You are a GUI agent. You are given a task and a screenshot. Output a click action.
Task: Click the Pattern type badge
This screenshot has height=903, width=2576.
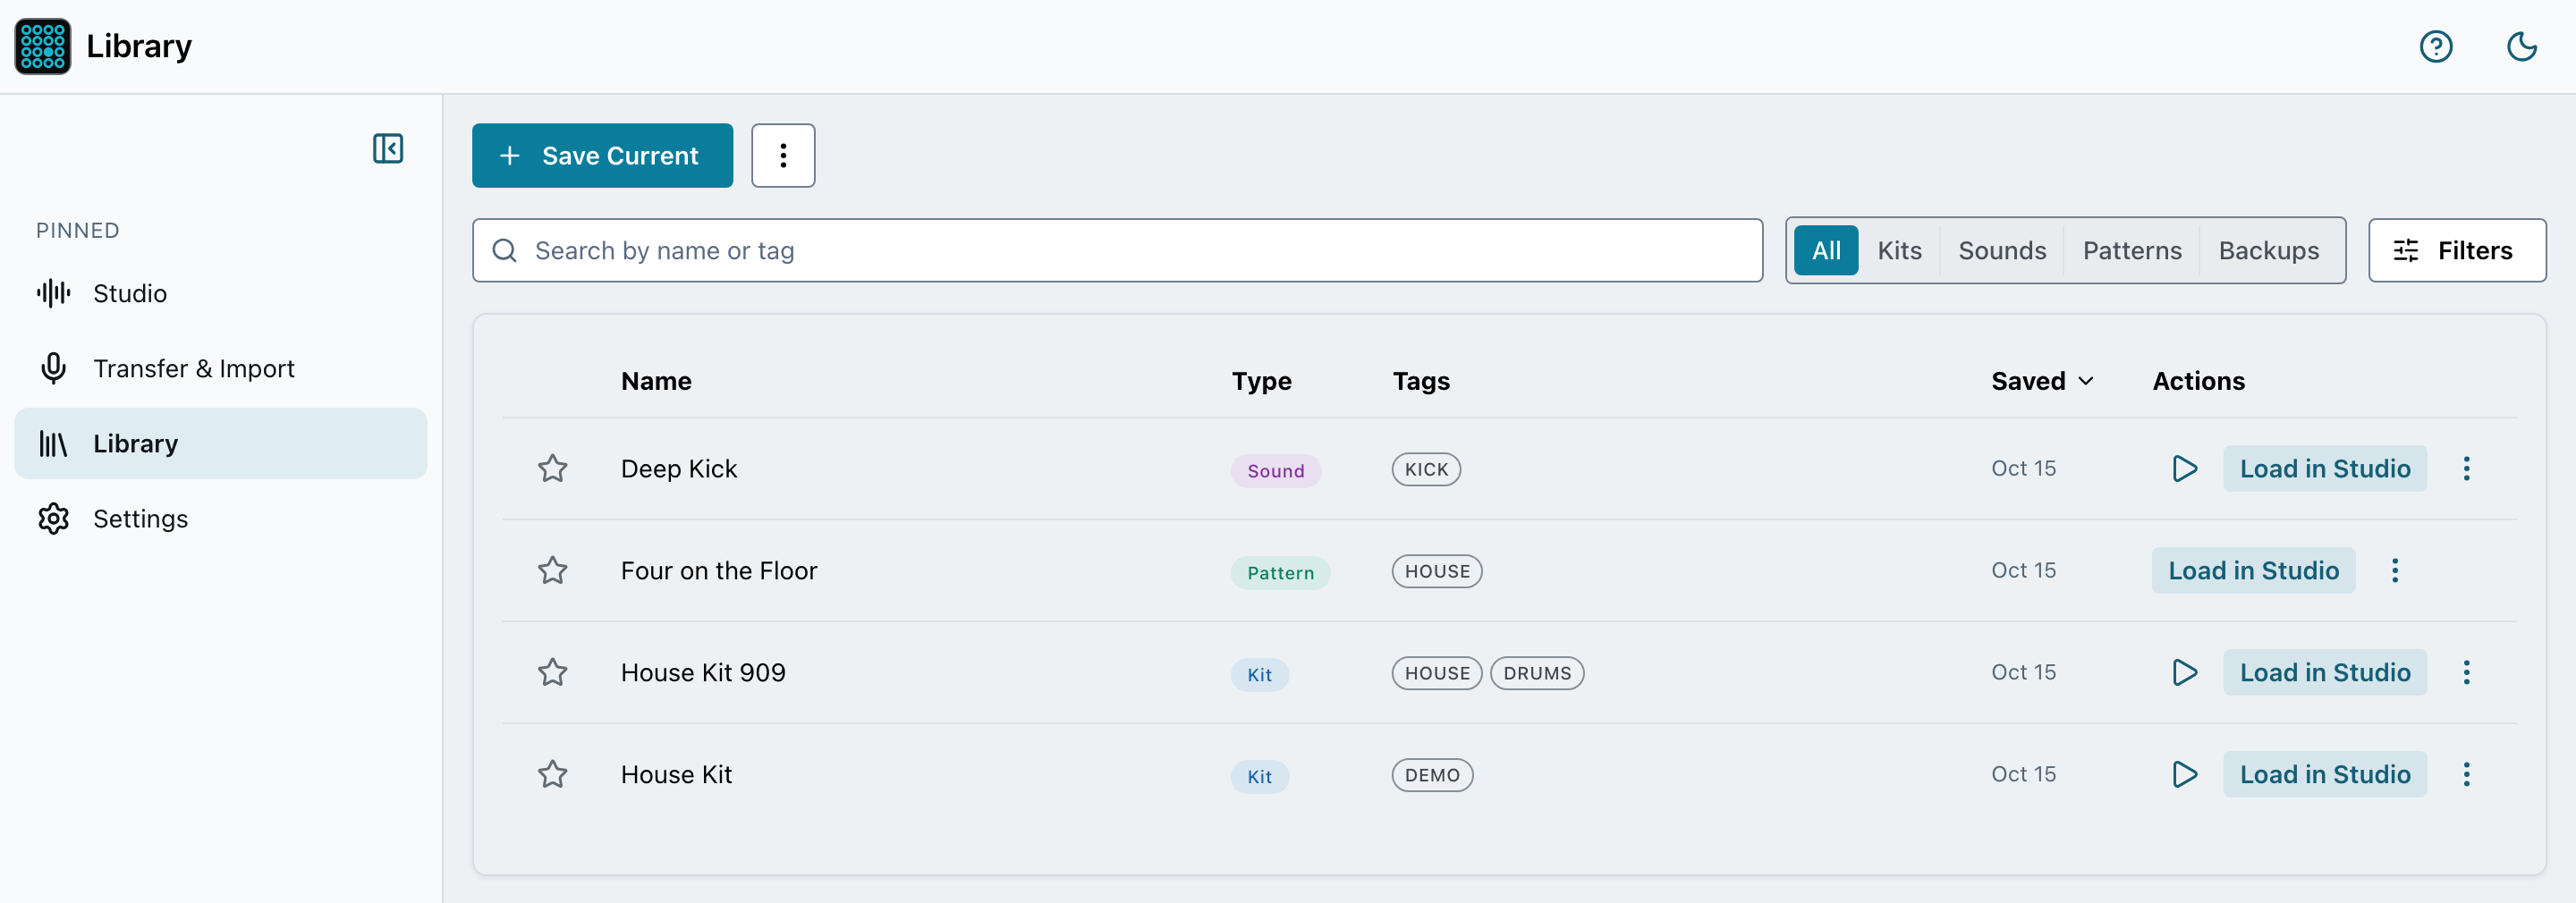point(1280,572)
